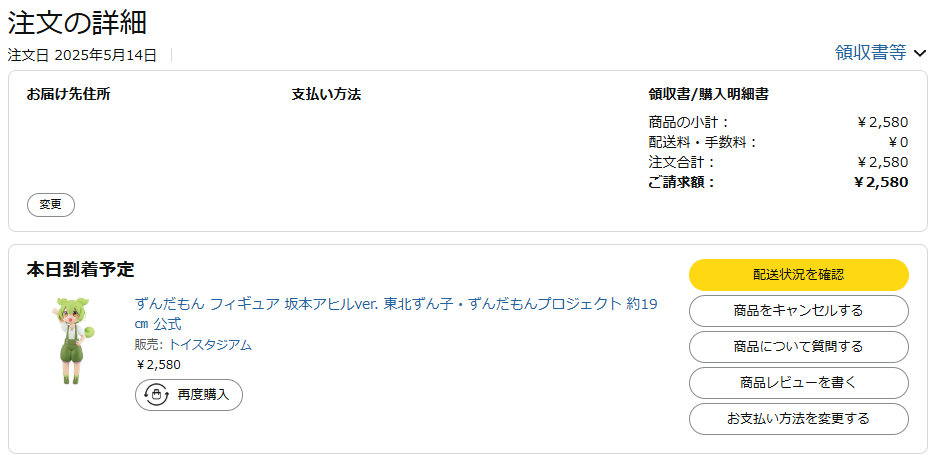This screenshot has height=466, width=936.
Task: Click the order date 2025年5月14日 text
Action: (106, 55)
